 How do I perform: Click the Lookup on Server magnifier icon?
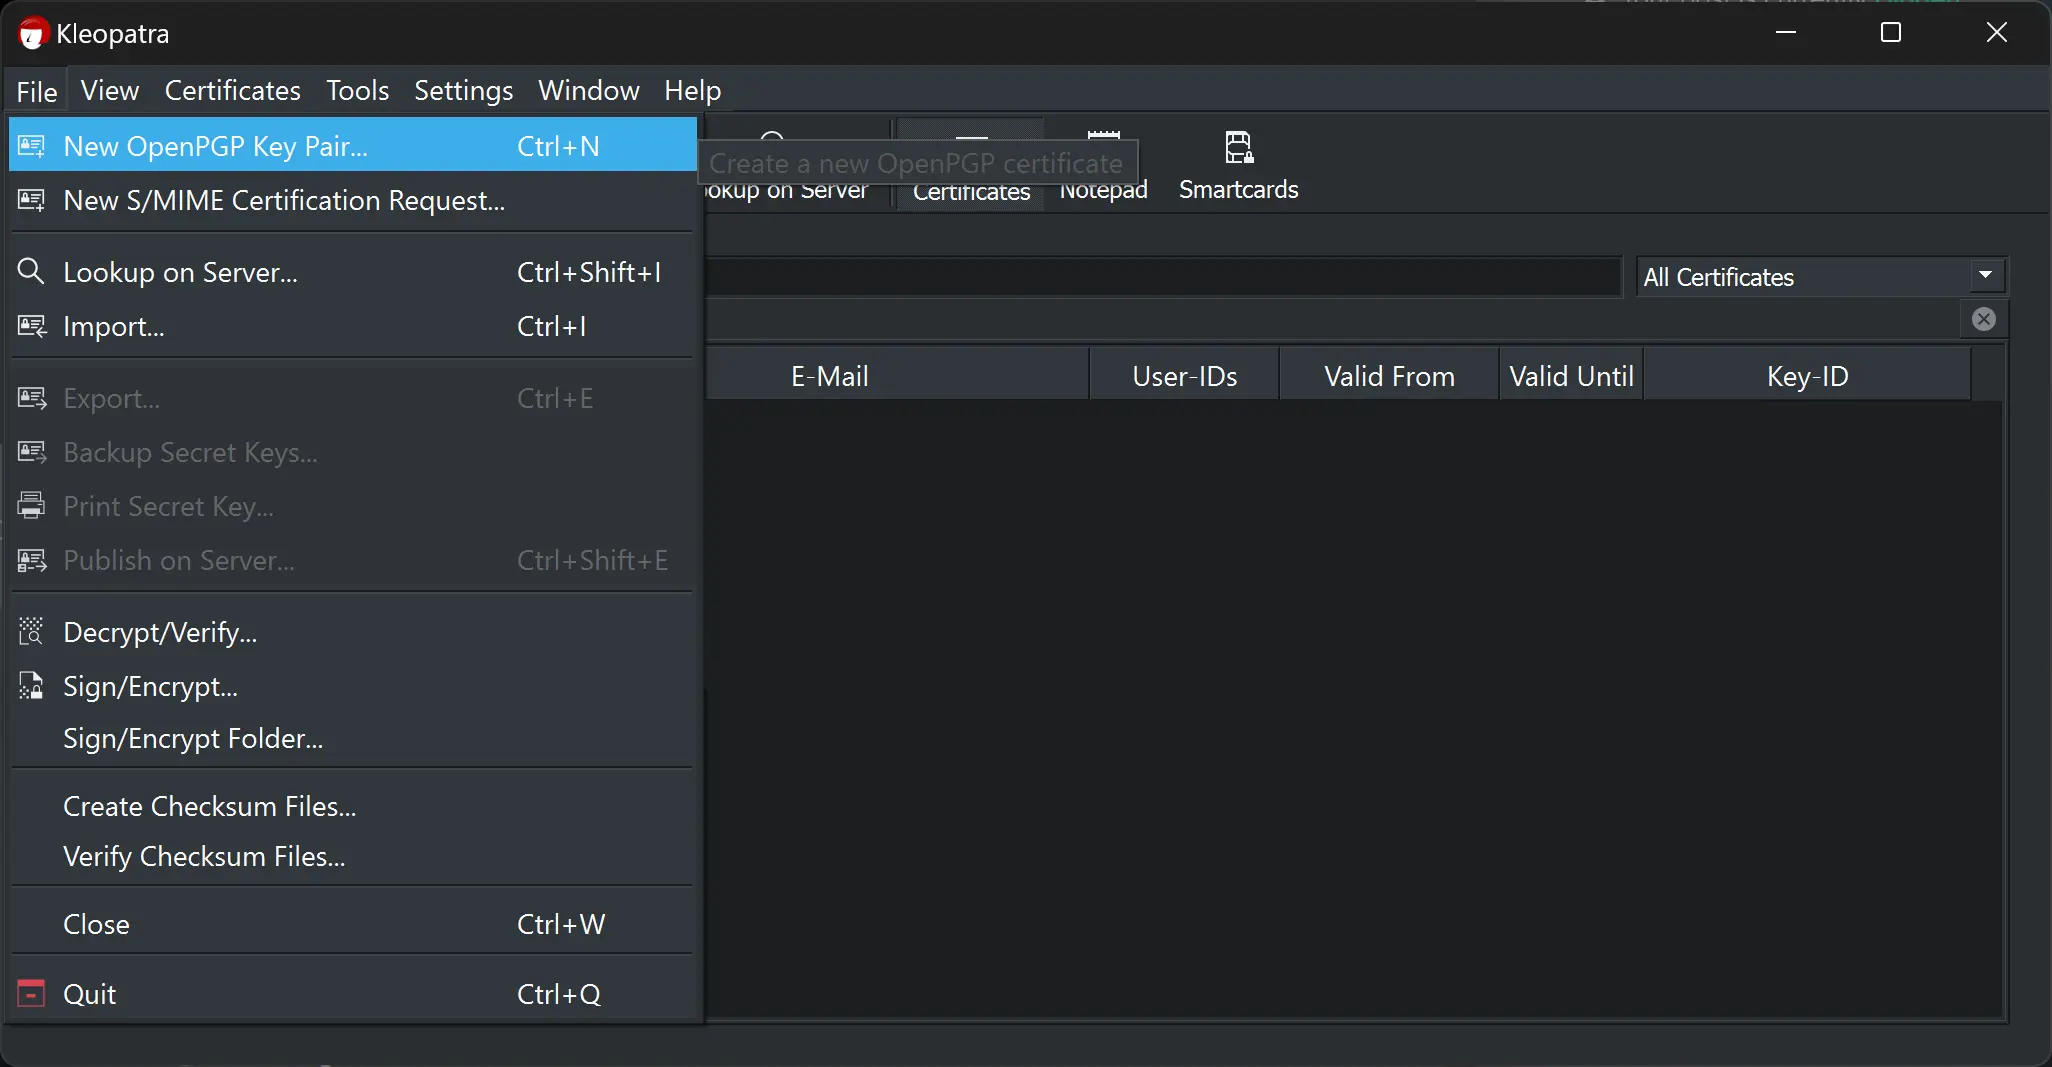coord(31,271)
